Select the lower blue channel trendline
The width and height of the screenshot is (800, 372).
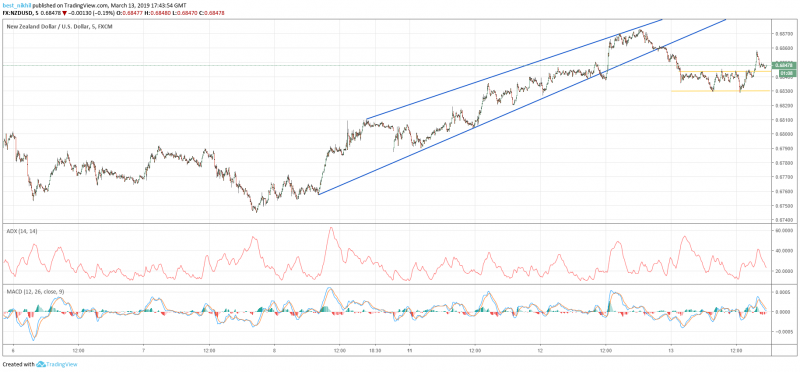click(x=521, y=107)
